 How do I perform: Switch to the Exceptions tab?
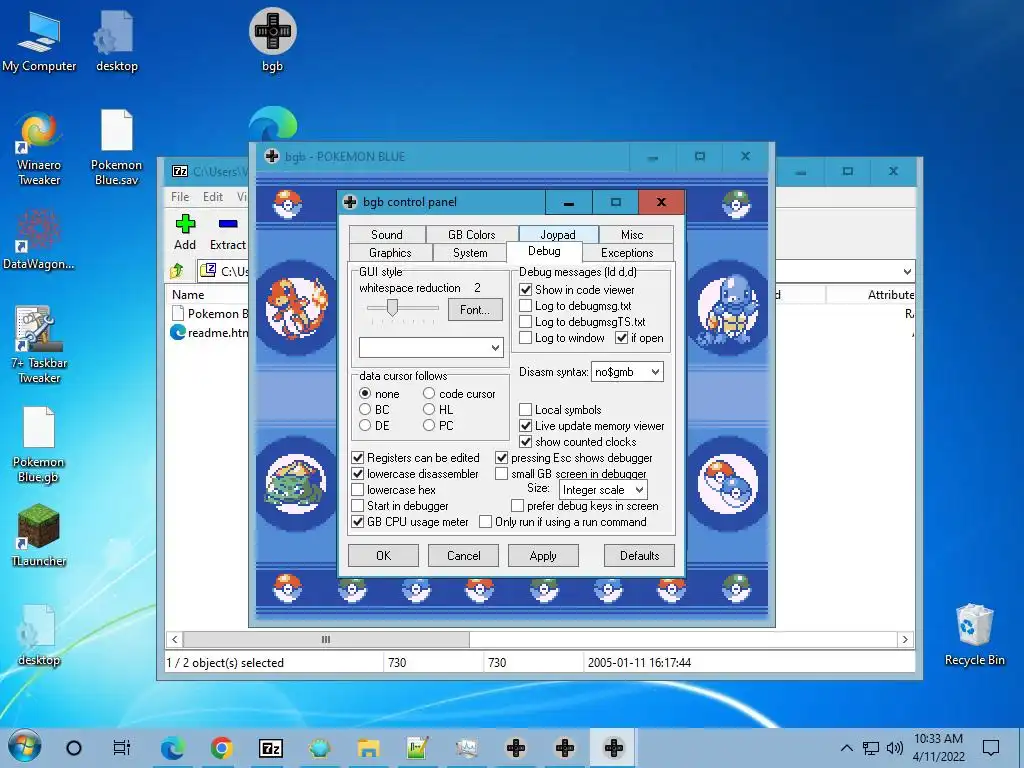coord(627,253)
